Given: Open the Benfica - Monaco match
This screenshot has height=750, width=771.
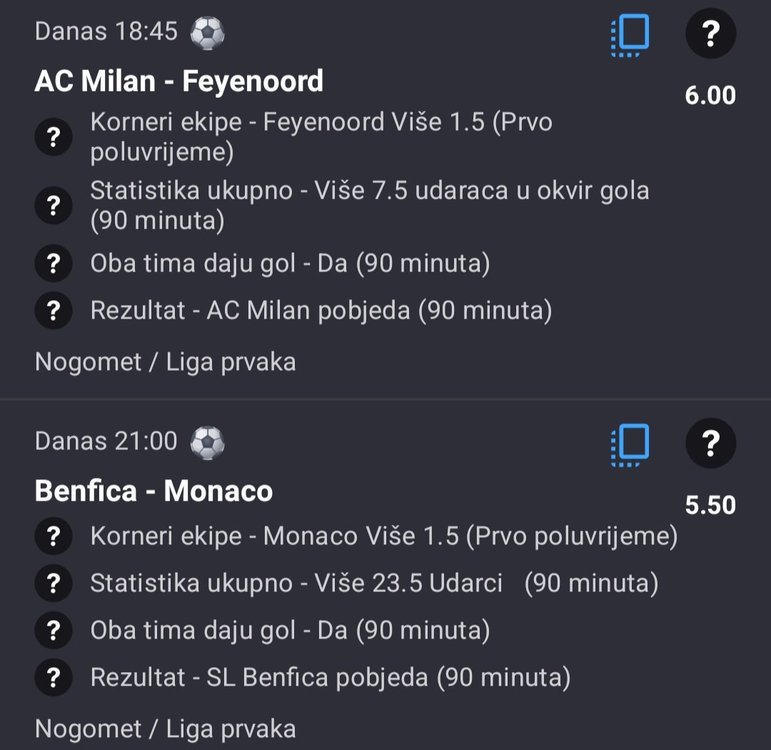Looking at the screenshot, I should pyautogui.click(x=153, y=491).
